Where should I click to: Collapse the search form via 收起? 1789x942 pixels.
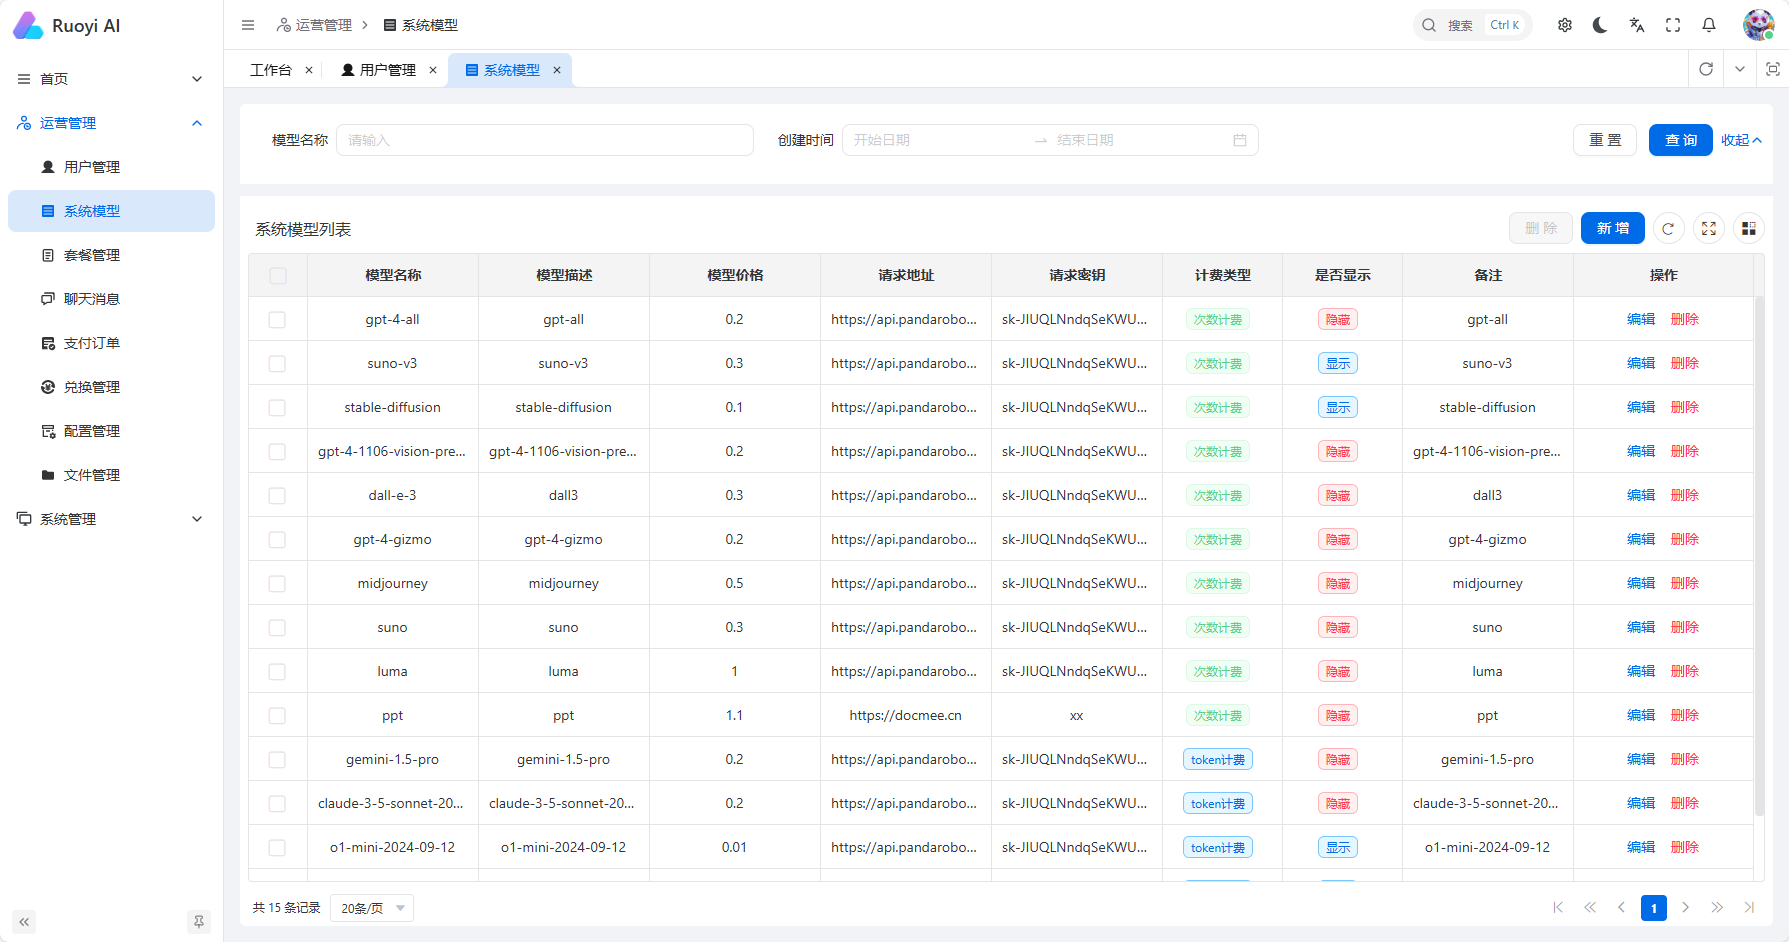coord(1741,140)
